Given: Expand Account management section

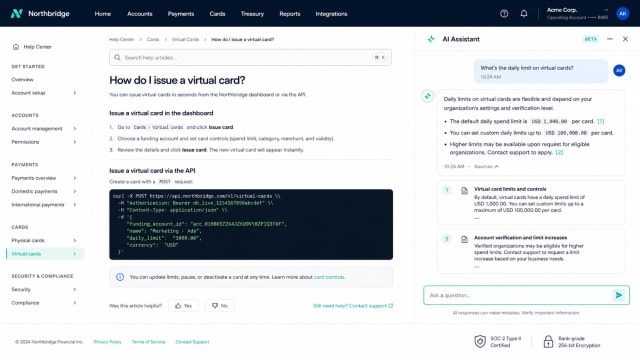Looking at the screenshot, I should pyautogui.click(x=75, y=129).
